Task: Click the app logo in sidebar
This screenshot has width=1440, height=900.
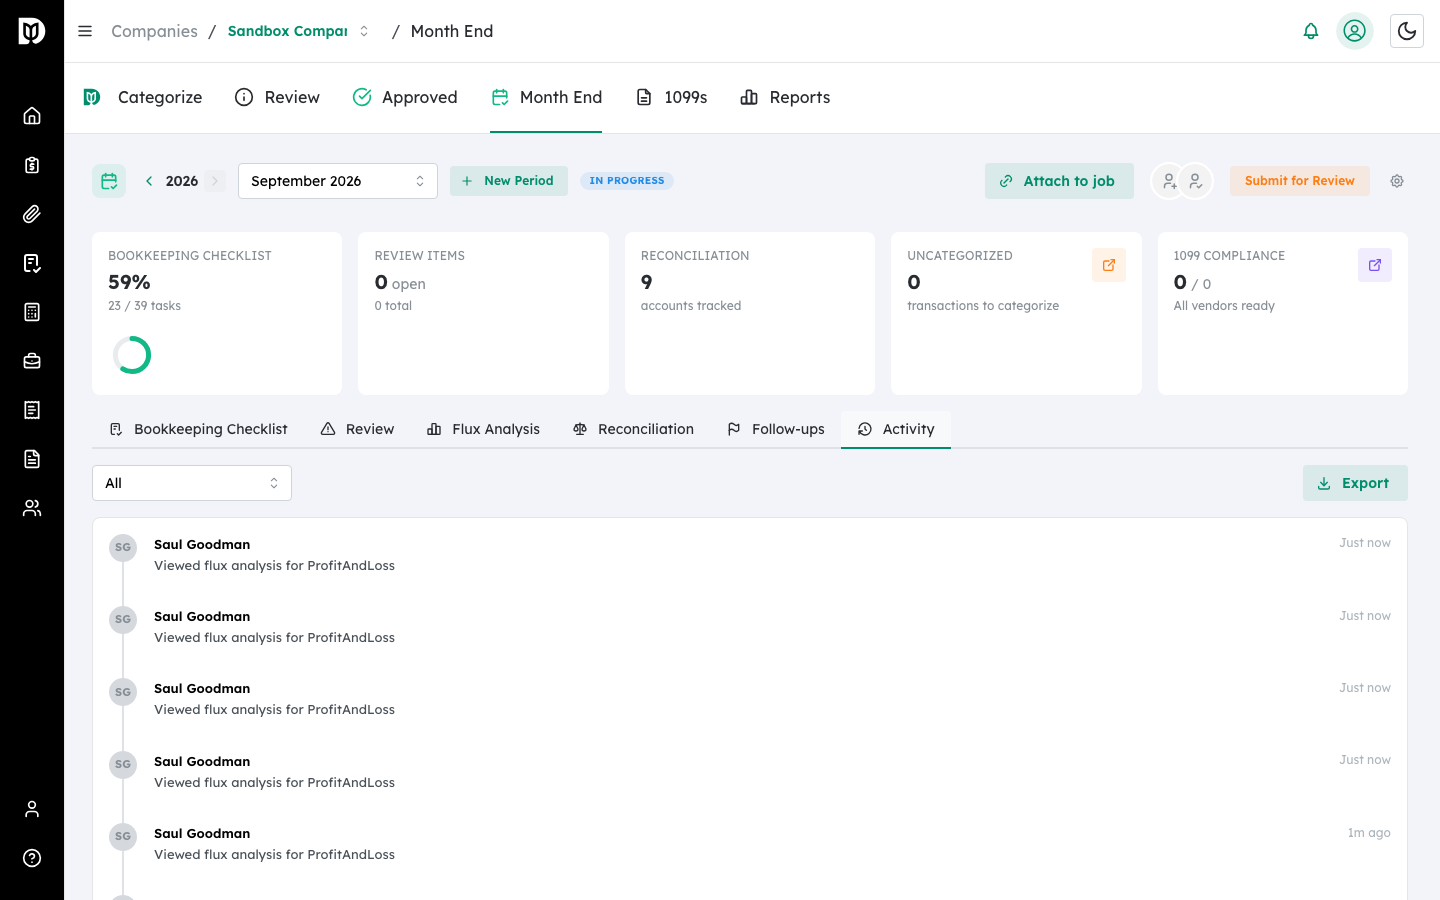Action: click(32, 31)
